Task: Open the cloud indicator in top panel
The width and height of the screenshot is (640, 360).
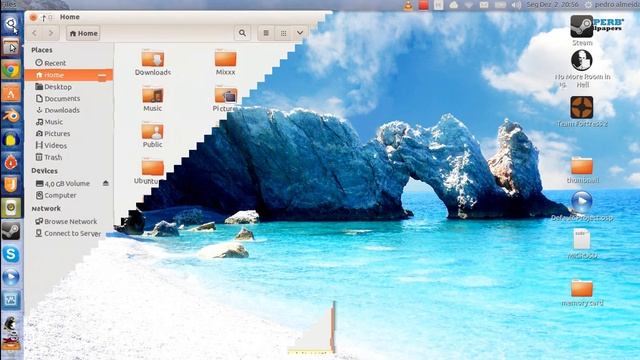Action: point(453,5)
